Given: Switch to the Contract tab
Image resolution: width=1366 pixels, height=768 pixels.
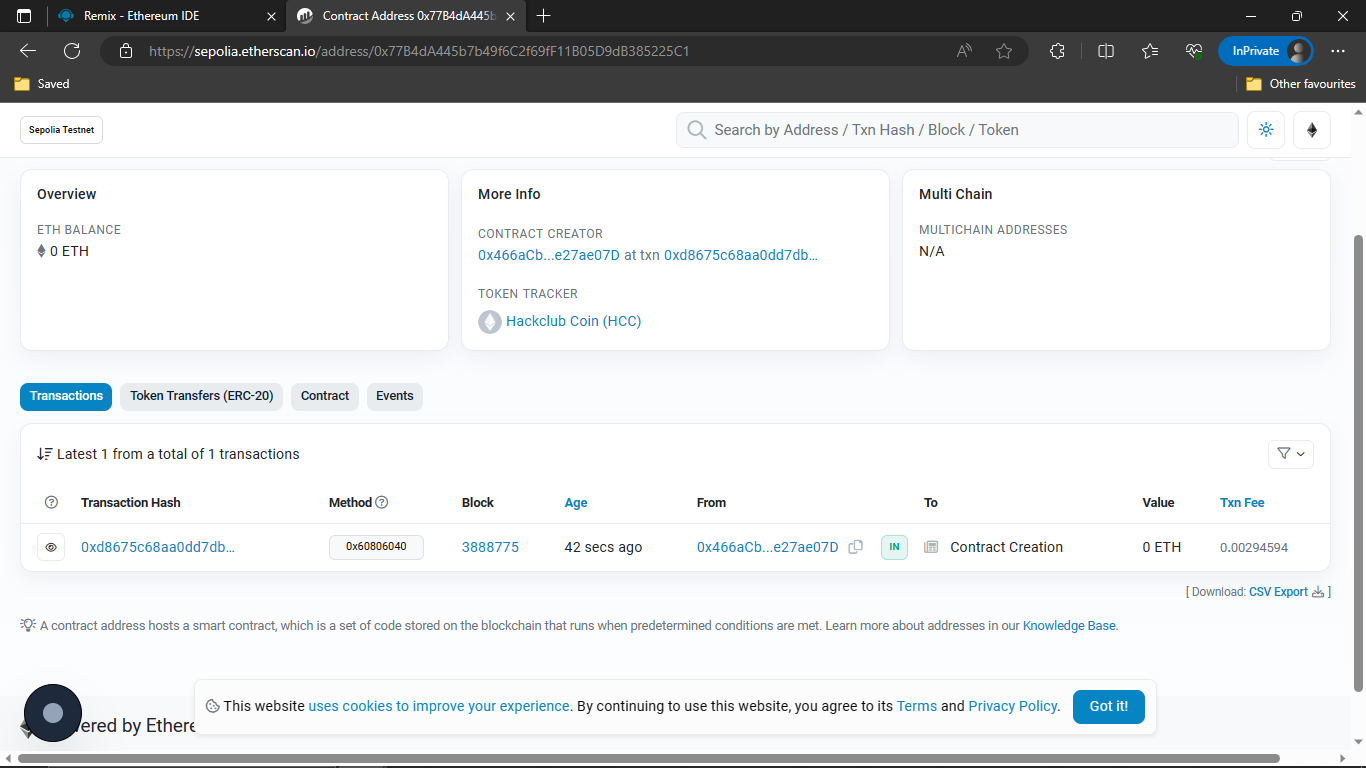Looking at the screenshot, I should 325,396.
